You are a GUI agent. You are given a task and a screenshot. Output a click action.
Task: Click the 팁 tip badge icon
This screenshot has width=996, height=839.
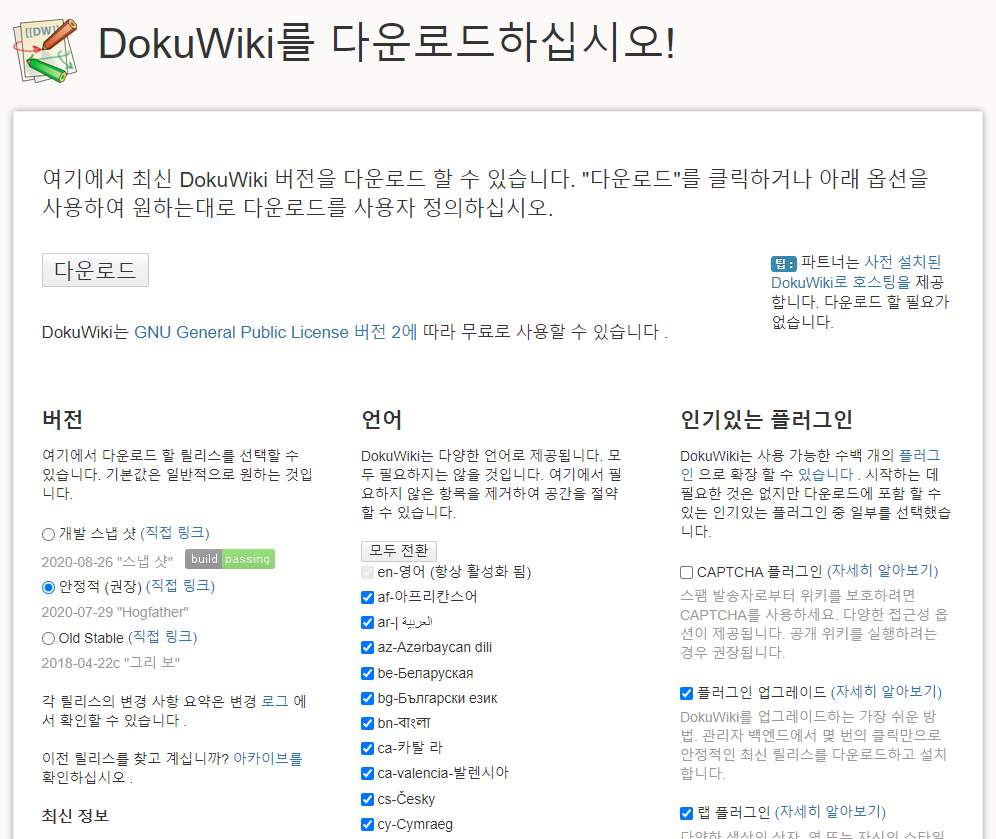point(783,264)
